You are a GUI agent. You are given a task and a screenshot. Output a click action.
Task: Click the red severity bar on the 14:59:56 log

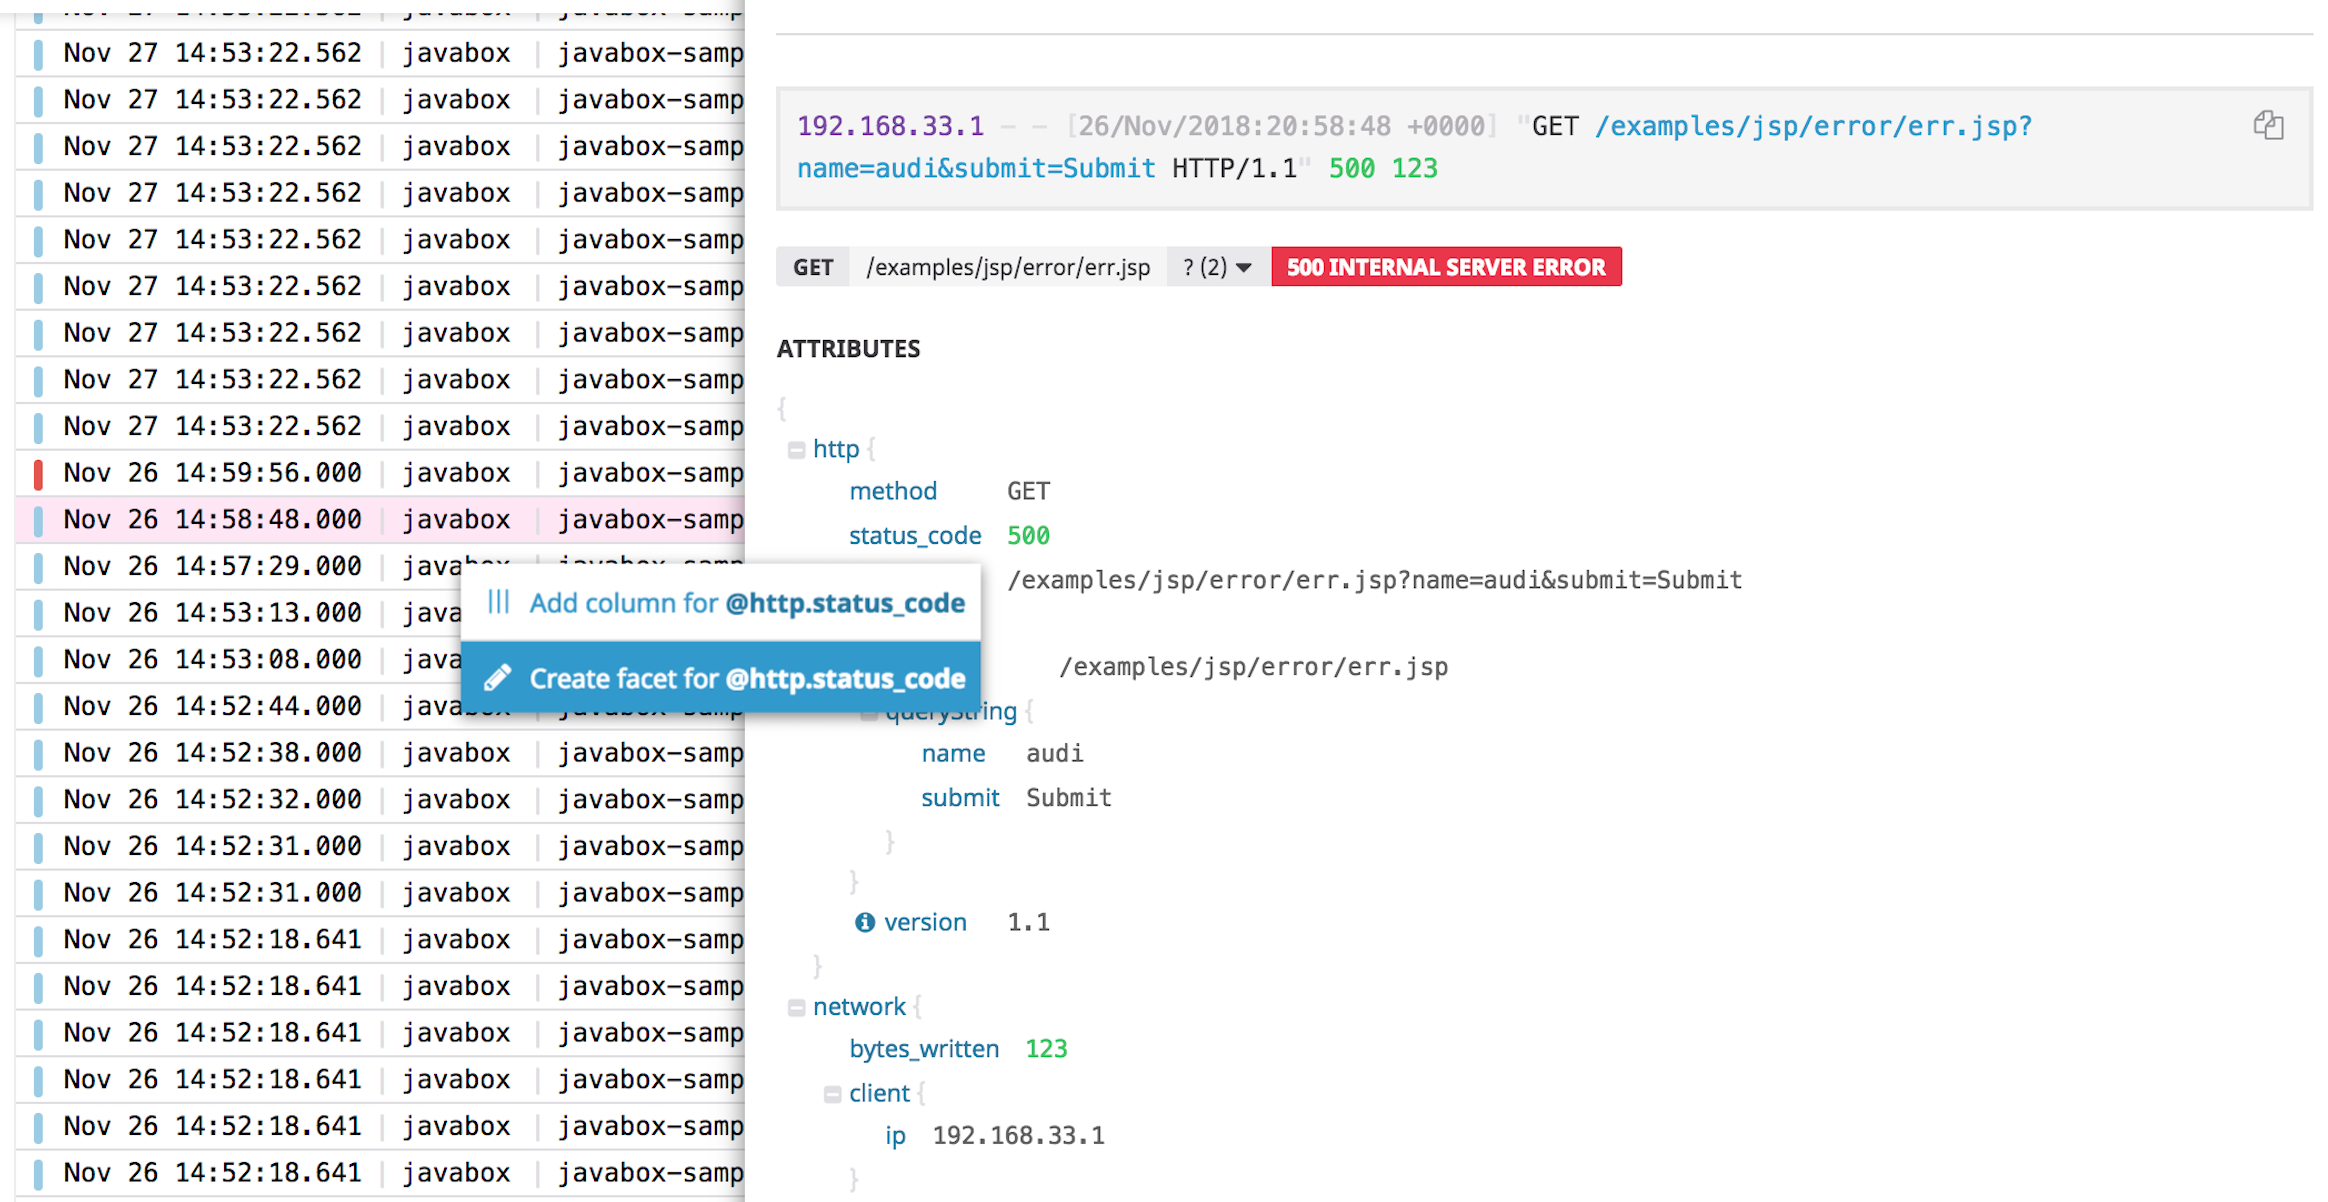coord(36,472)
